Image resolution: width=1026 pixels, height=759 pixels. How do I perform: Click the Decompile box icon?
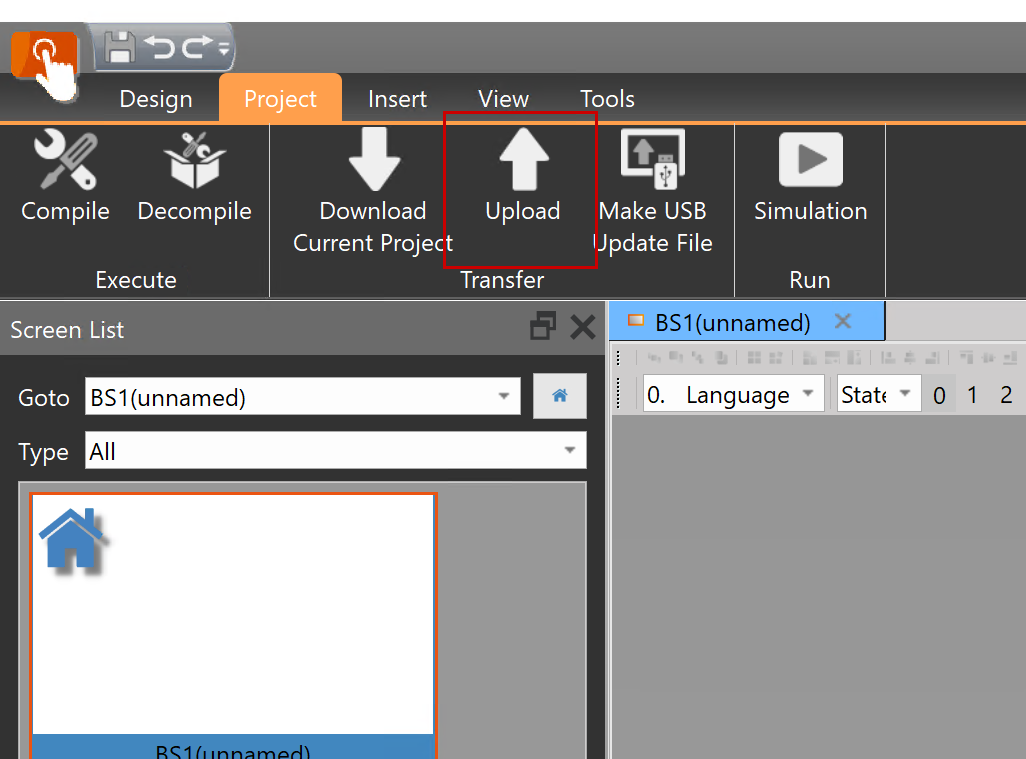point(194,160)
